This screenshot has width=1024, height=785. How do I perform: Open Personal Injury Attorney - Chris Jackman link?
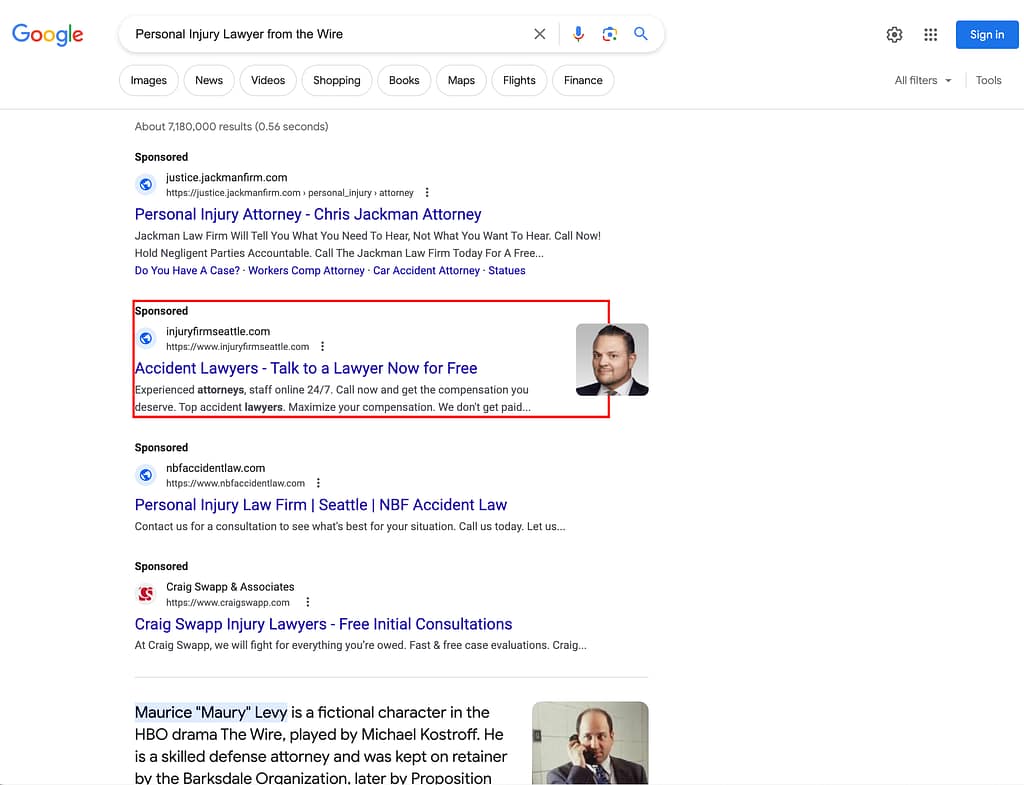(308, 214)
